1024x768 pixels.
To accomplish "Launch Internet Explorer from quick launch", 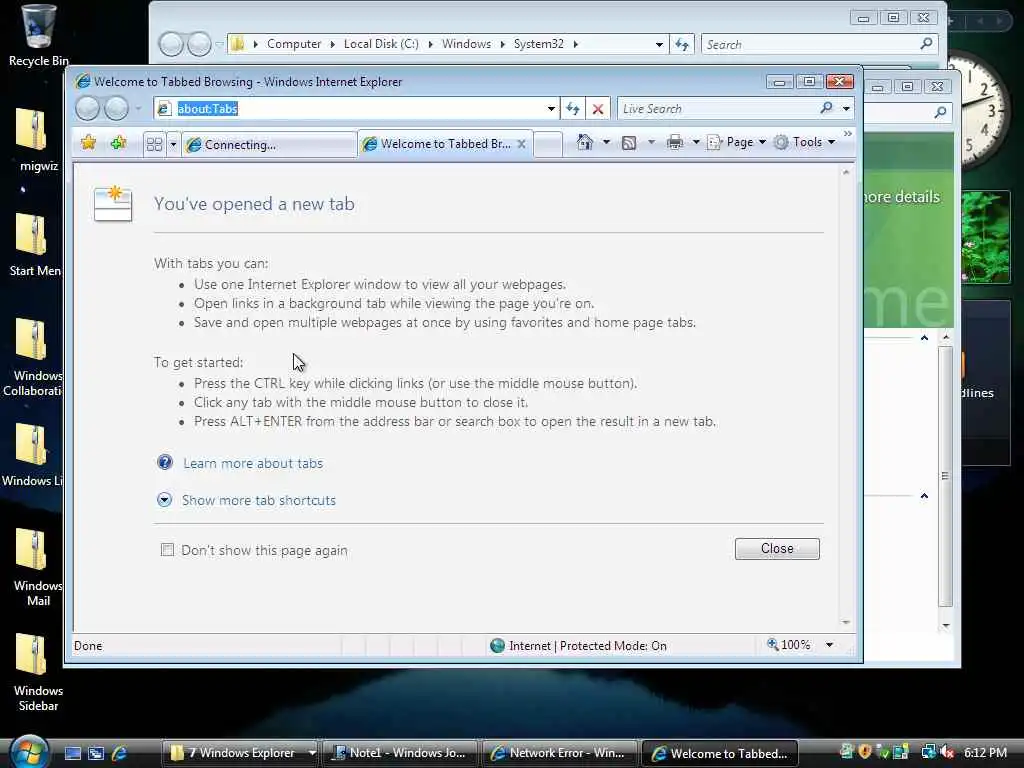I will click(120, 753).
